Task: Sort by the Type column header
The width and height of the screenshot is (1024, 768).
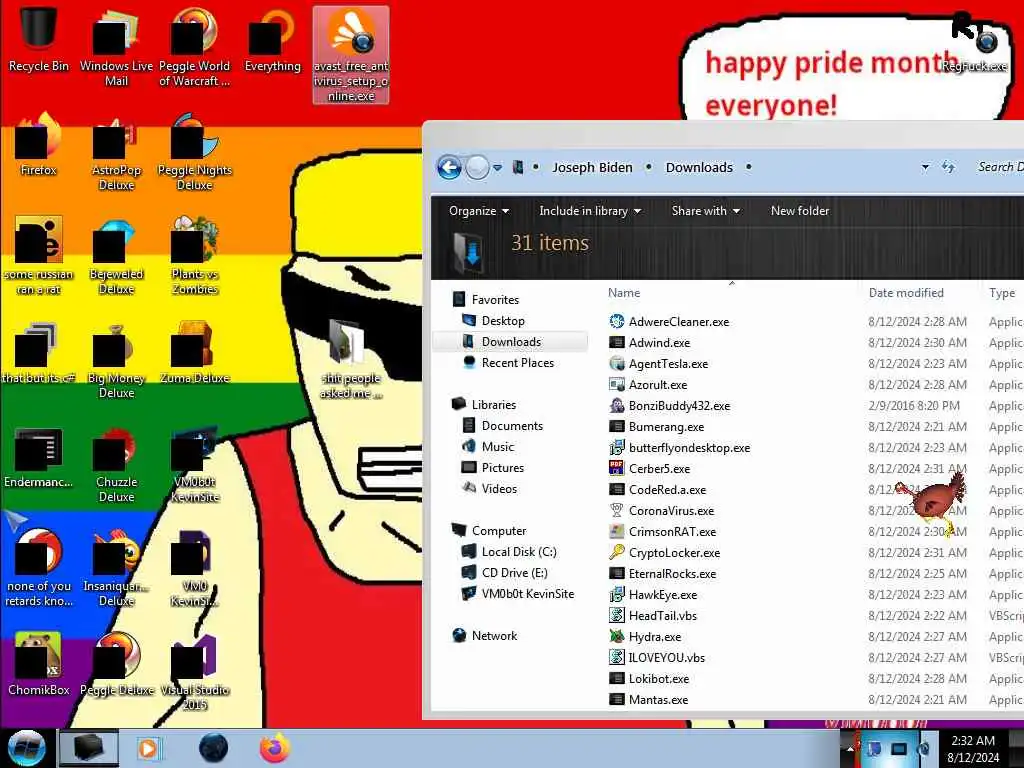Action: point(1002,293)
